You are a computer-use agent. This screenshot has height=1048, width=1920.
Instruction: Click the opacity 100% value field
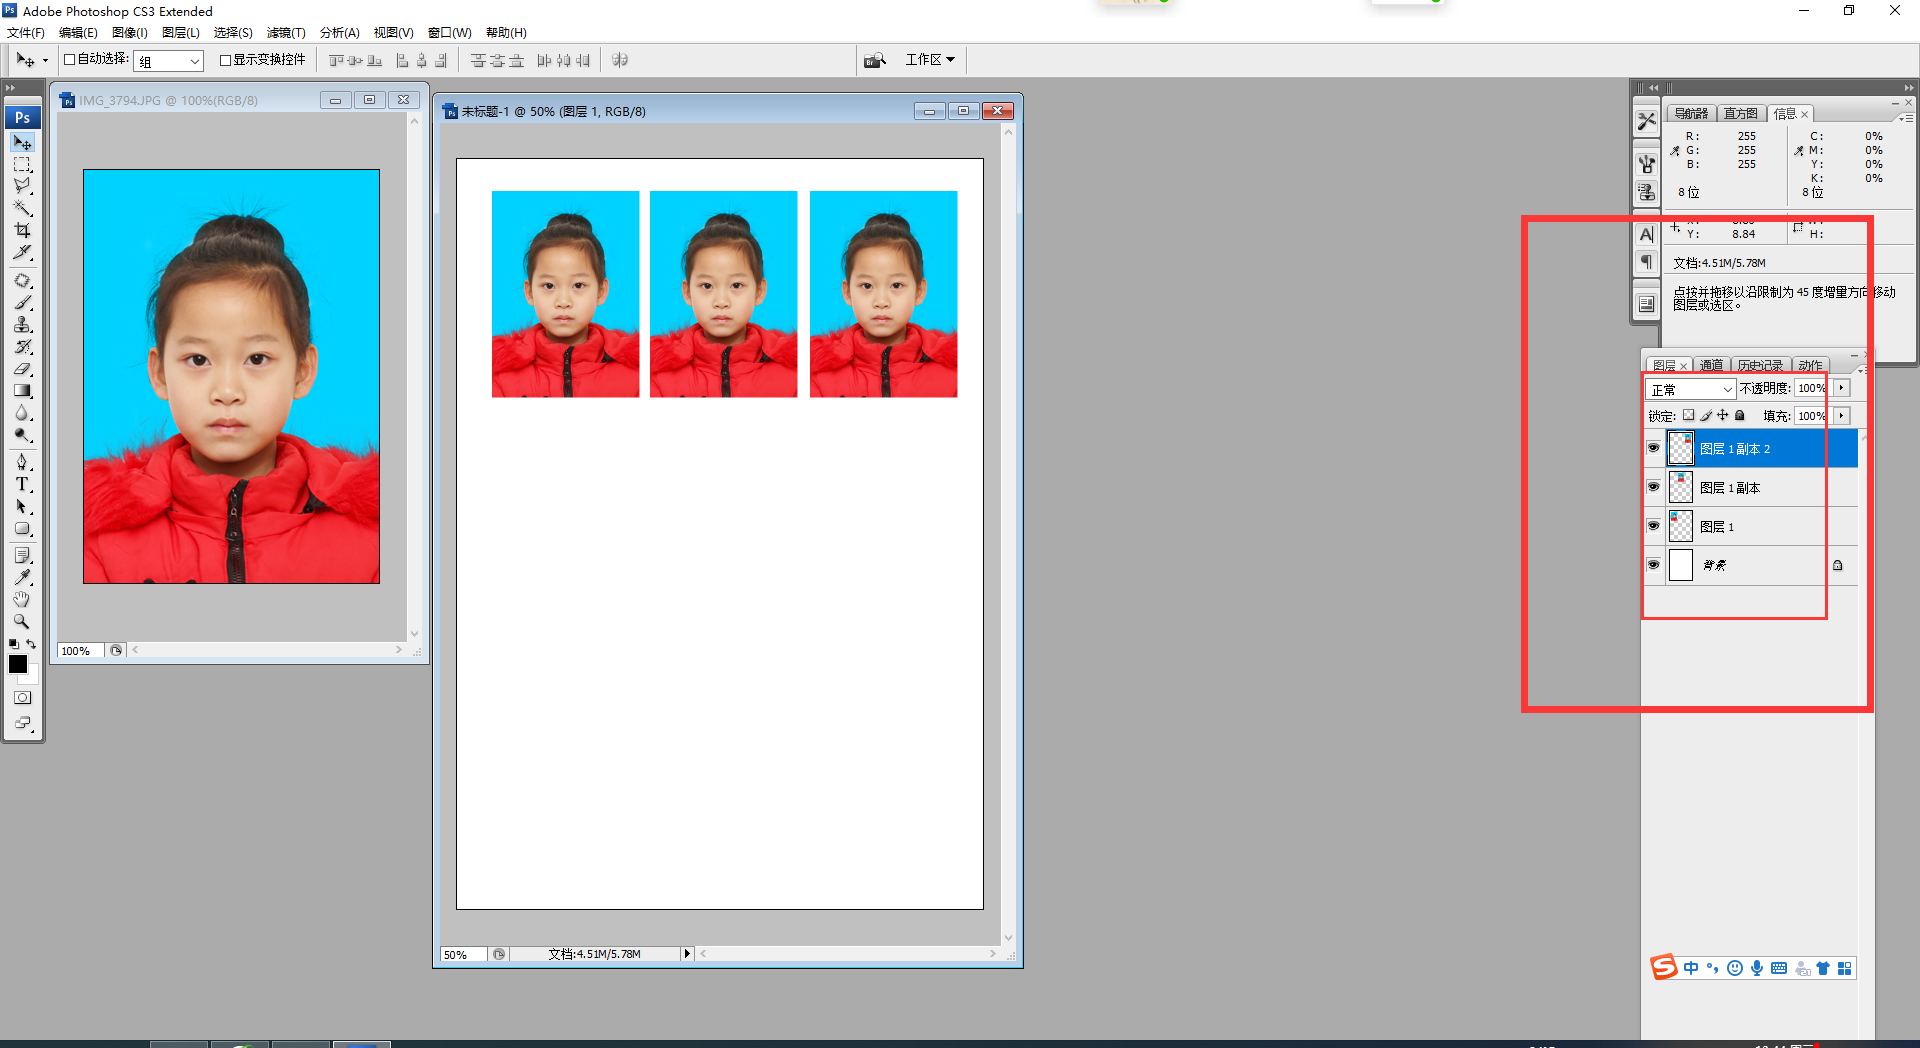tap(1812, 388)
